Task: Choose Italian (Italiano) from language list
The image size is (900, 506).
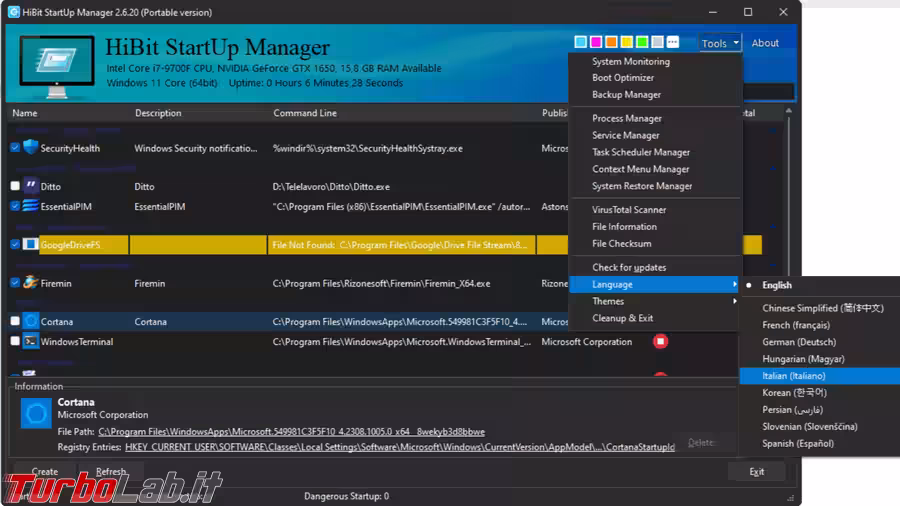Action: [794, 376]
